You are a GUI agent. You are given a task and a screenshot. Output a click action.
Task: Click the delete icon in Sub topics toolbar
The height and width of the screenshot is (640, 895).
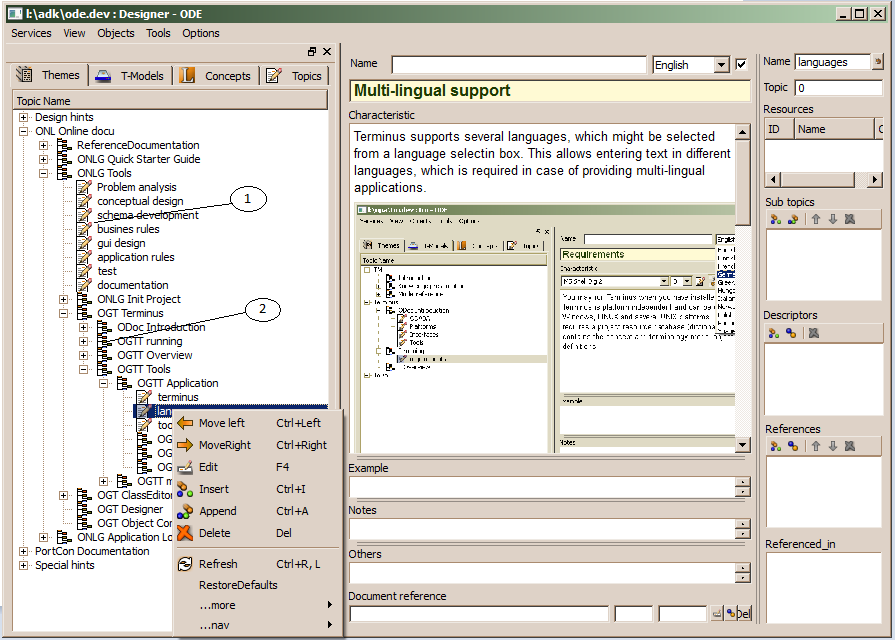coord(849,219)
